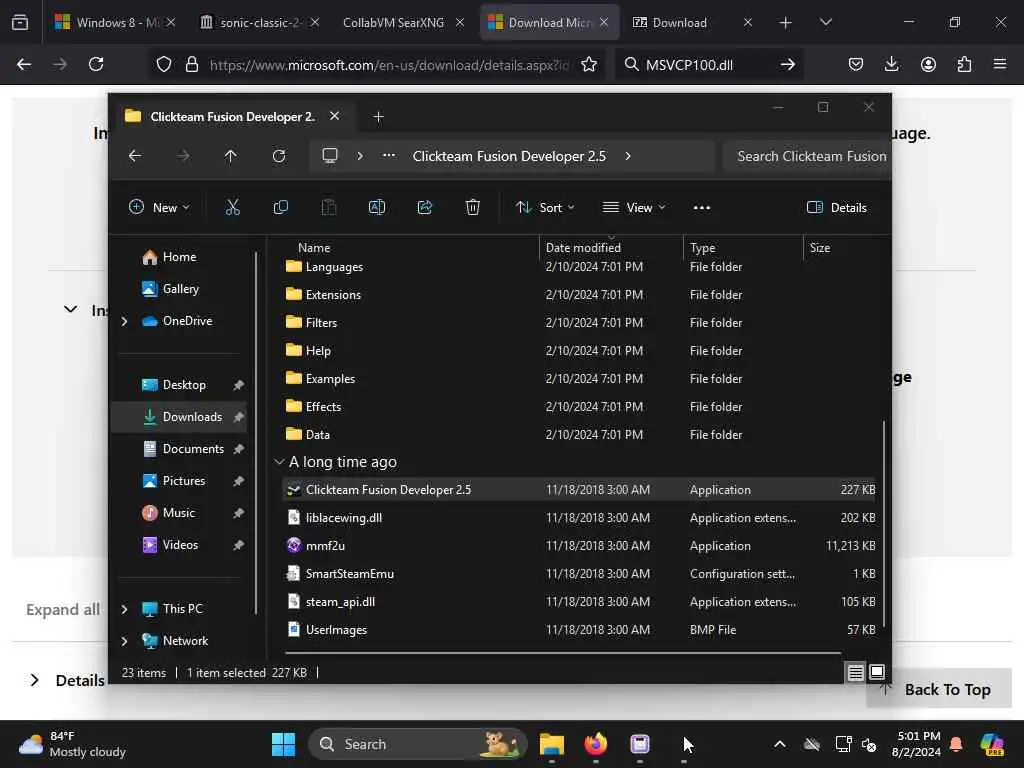Select the Clickteam Fusion Developer Explorer tab

[x=232, y=116]
